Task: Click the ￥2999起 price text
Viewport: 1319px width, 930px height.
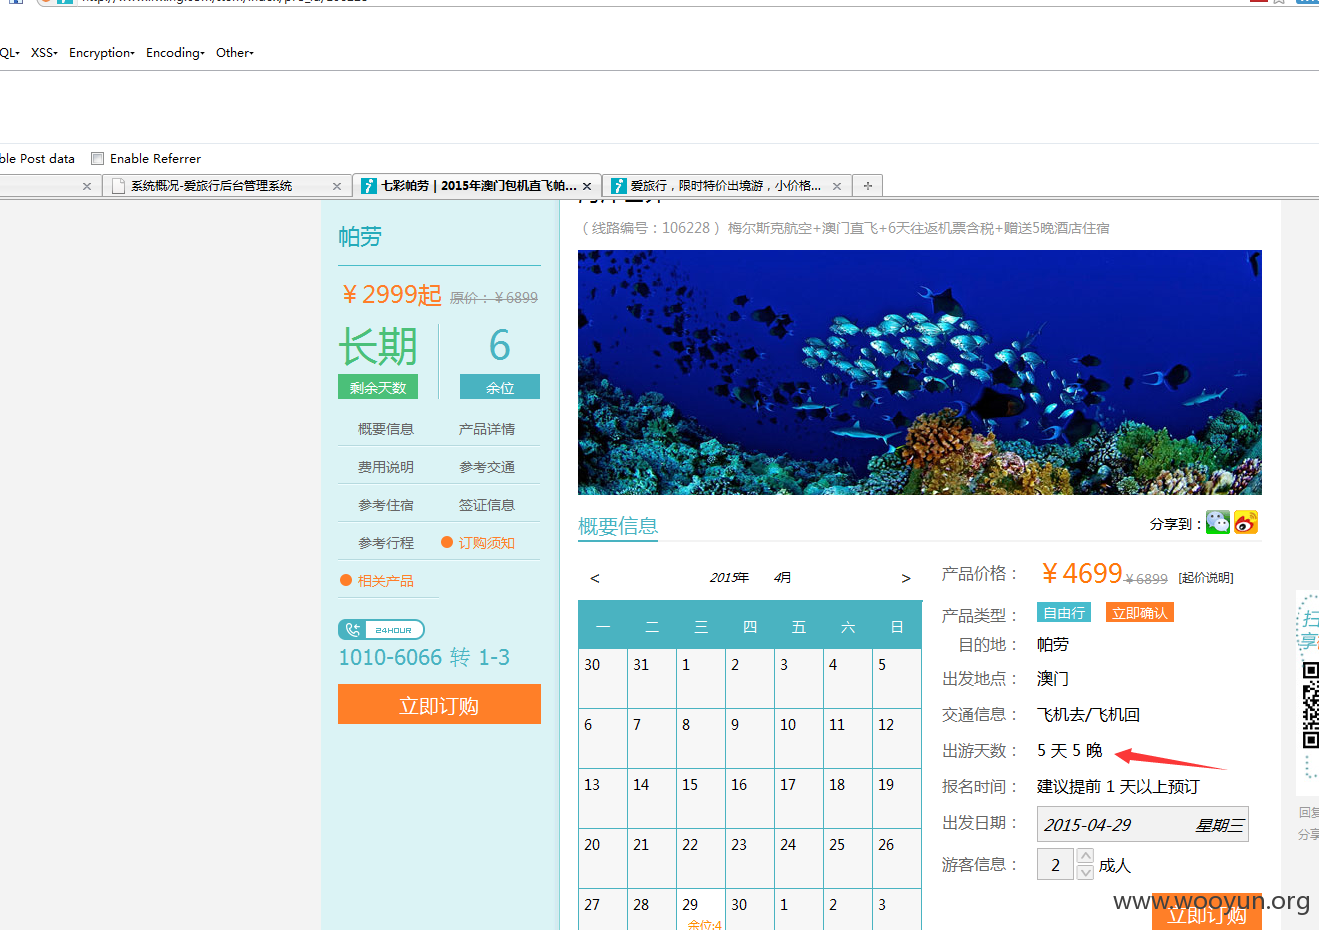Action: point(391,295)
